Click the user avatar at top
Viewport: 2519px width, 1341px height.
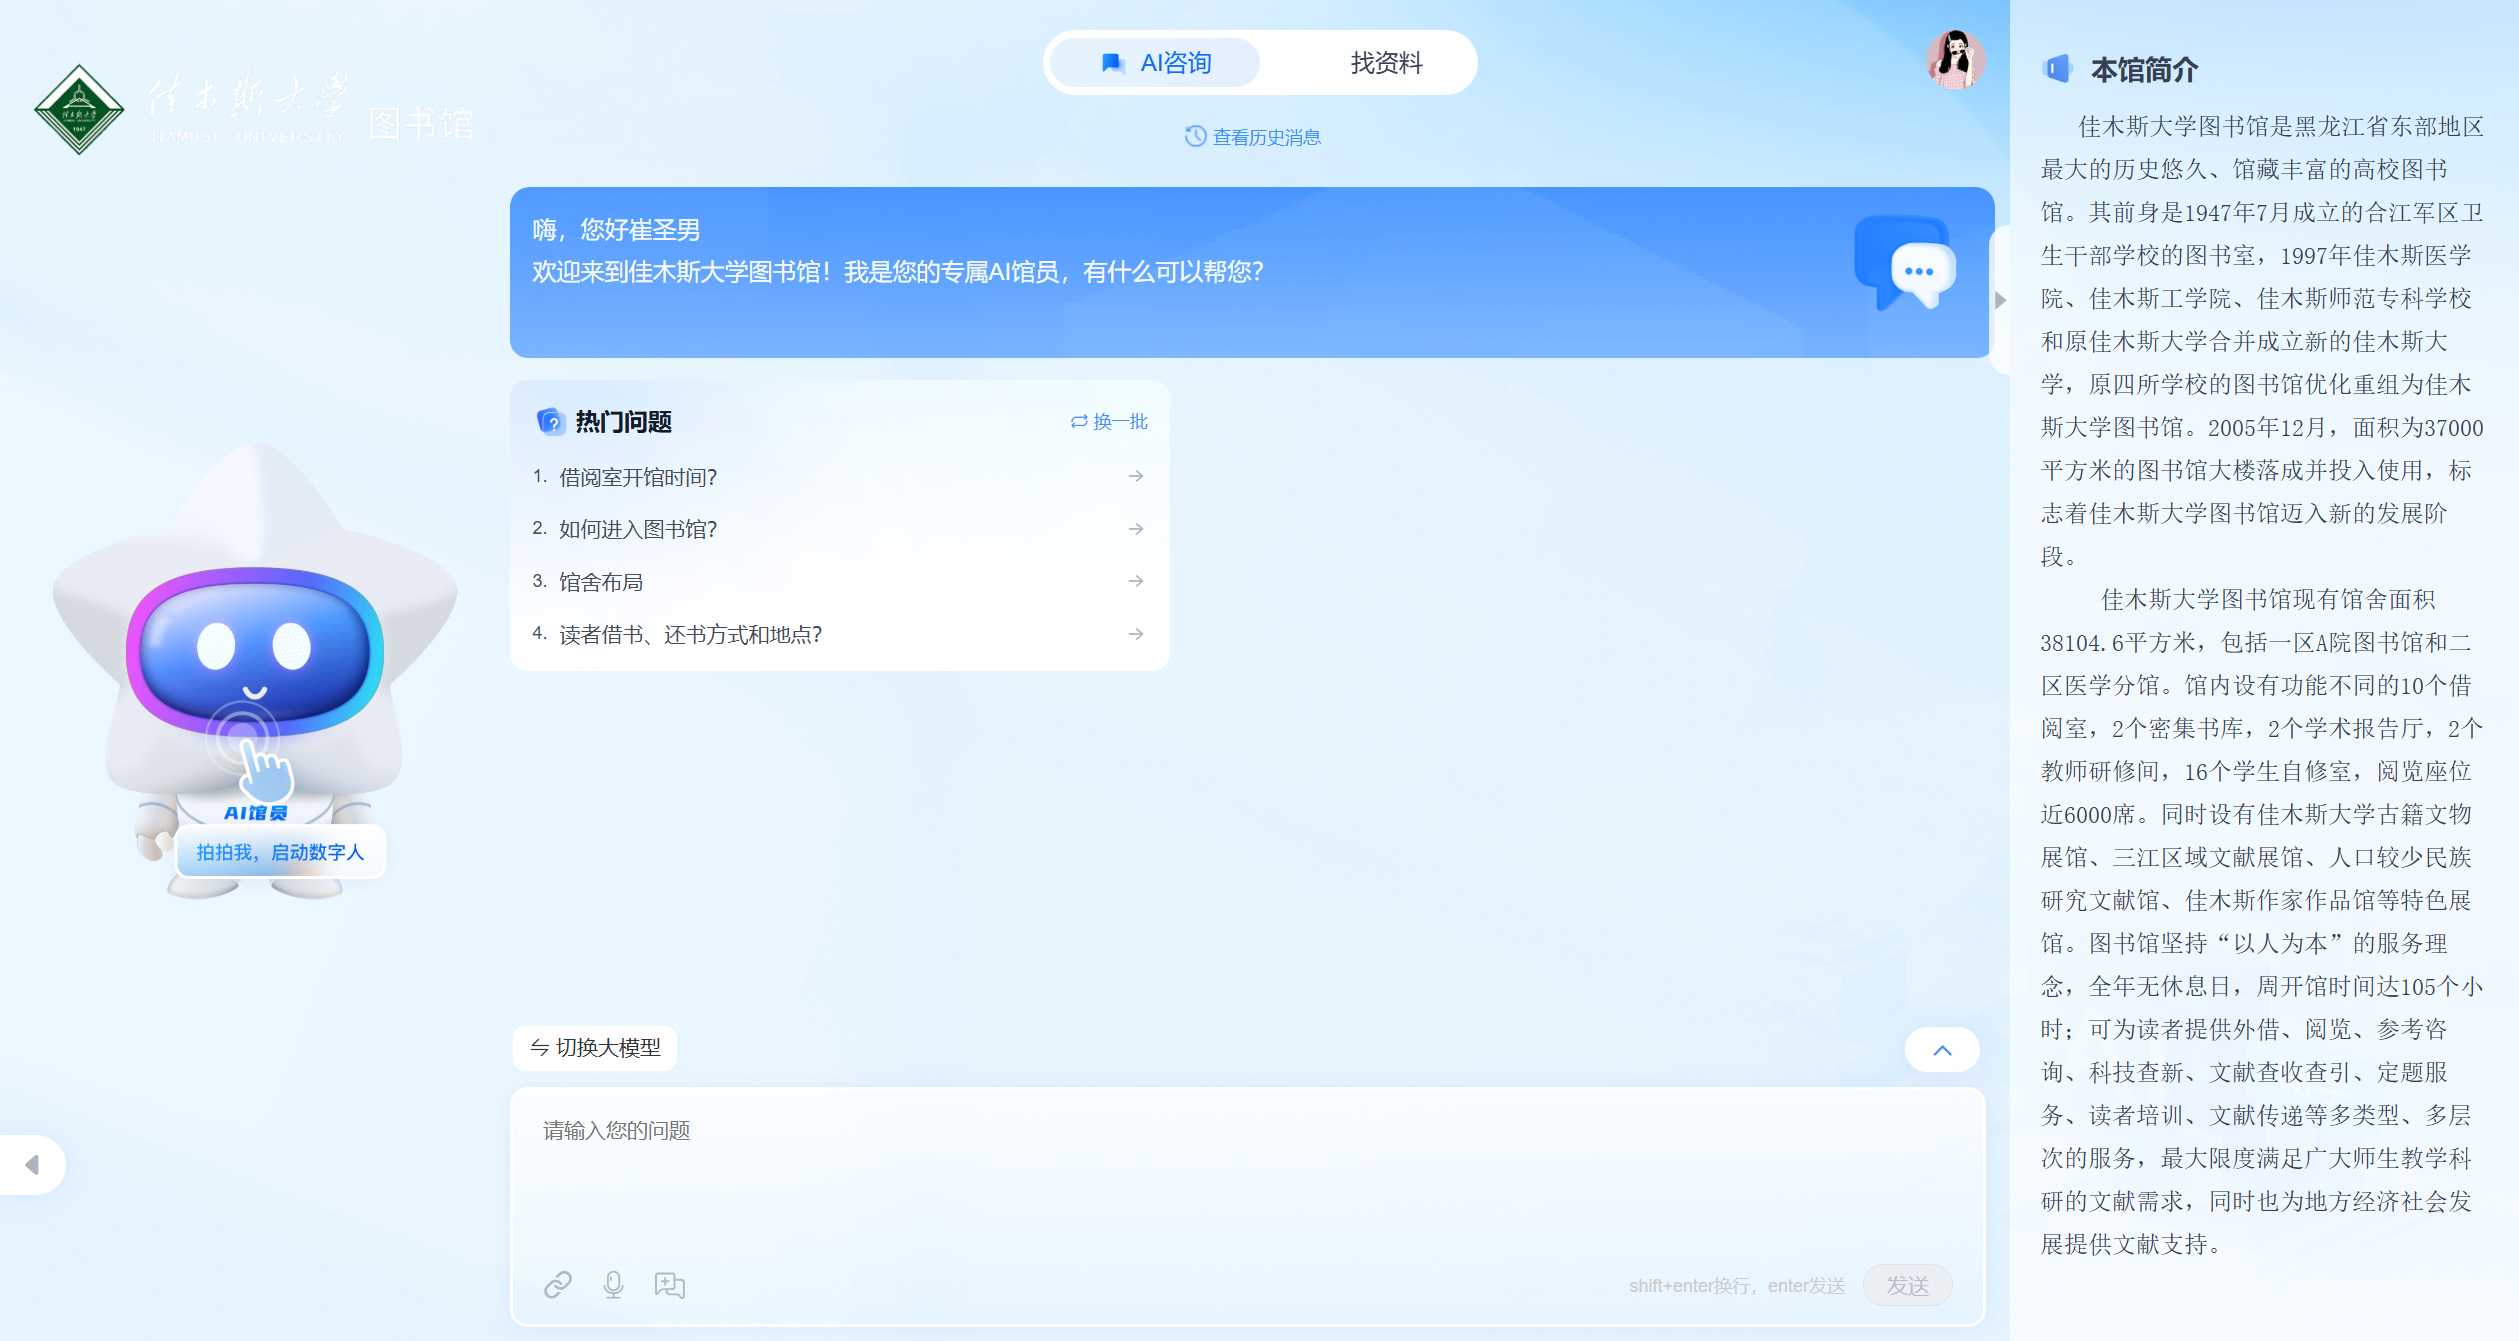tap(1955, 60)
